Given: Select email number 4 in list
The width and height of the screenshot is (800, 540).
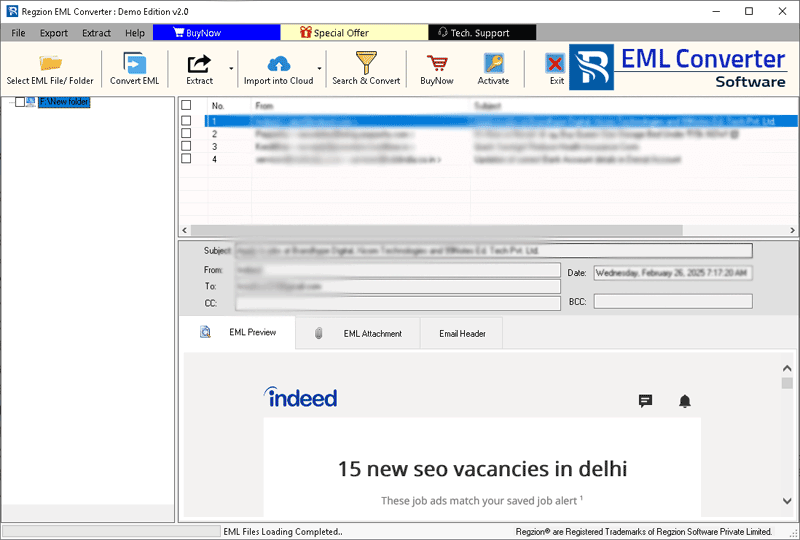Looking at the screenshot, I should pyautogui.click(x=501, y=159).
